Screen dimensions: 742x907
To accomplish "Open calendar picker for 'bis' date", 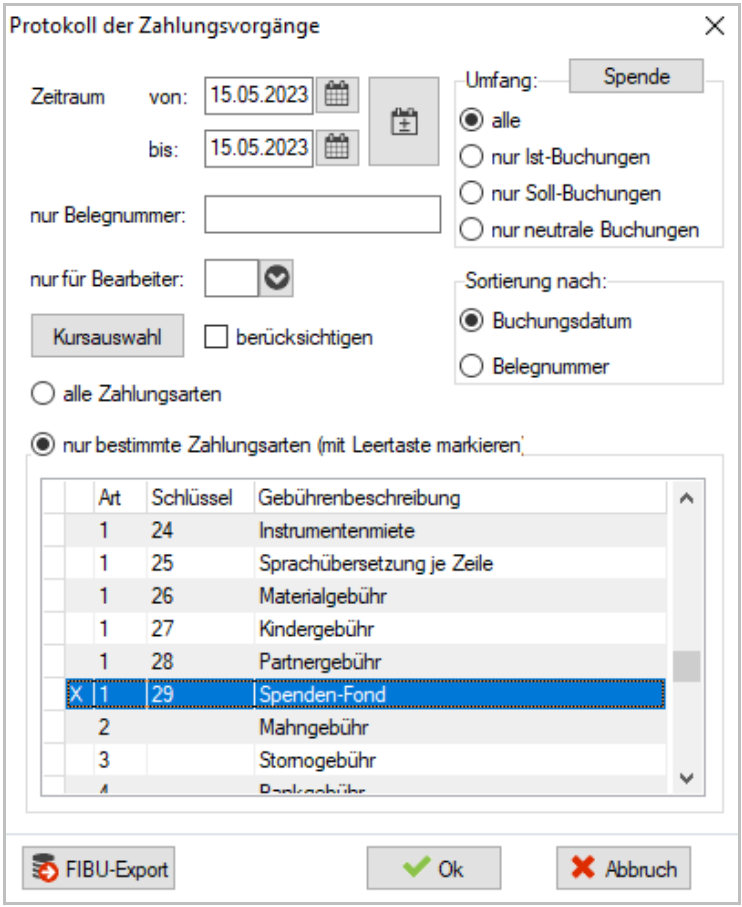I will point(337,148).
